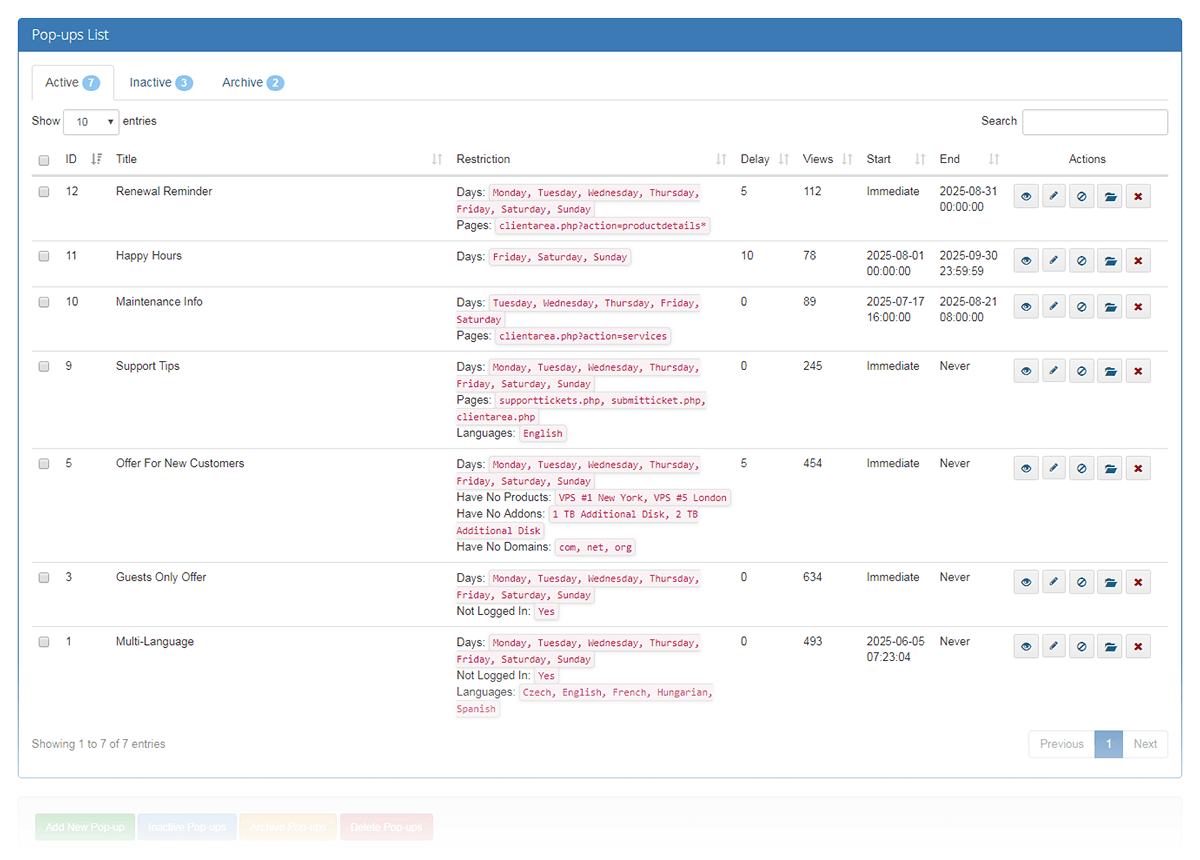This screenshot has width=1200, height=860.
Task: Delete the Maintenance Info pop-up (red X)
Action: tap(1138, 307)
